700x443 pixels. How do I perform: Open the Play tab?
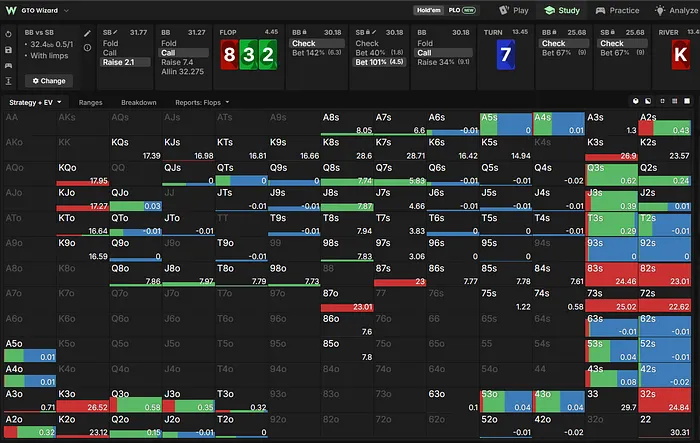pyautogui.click(x=514, y=10)
